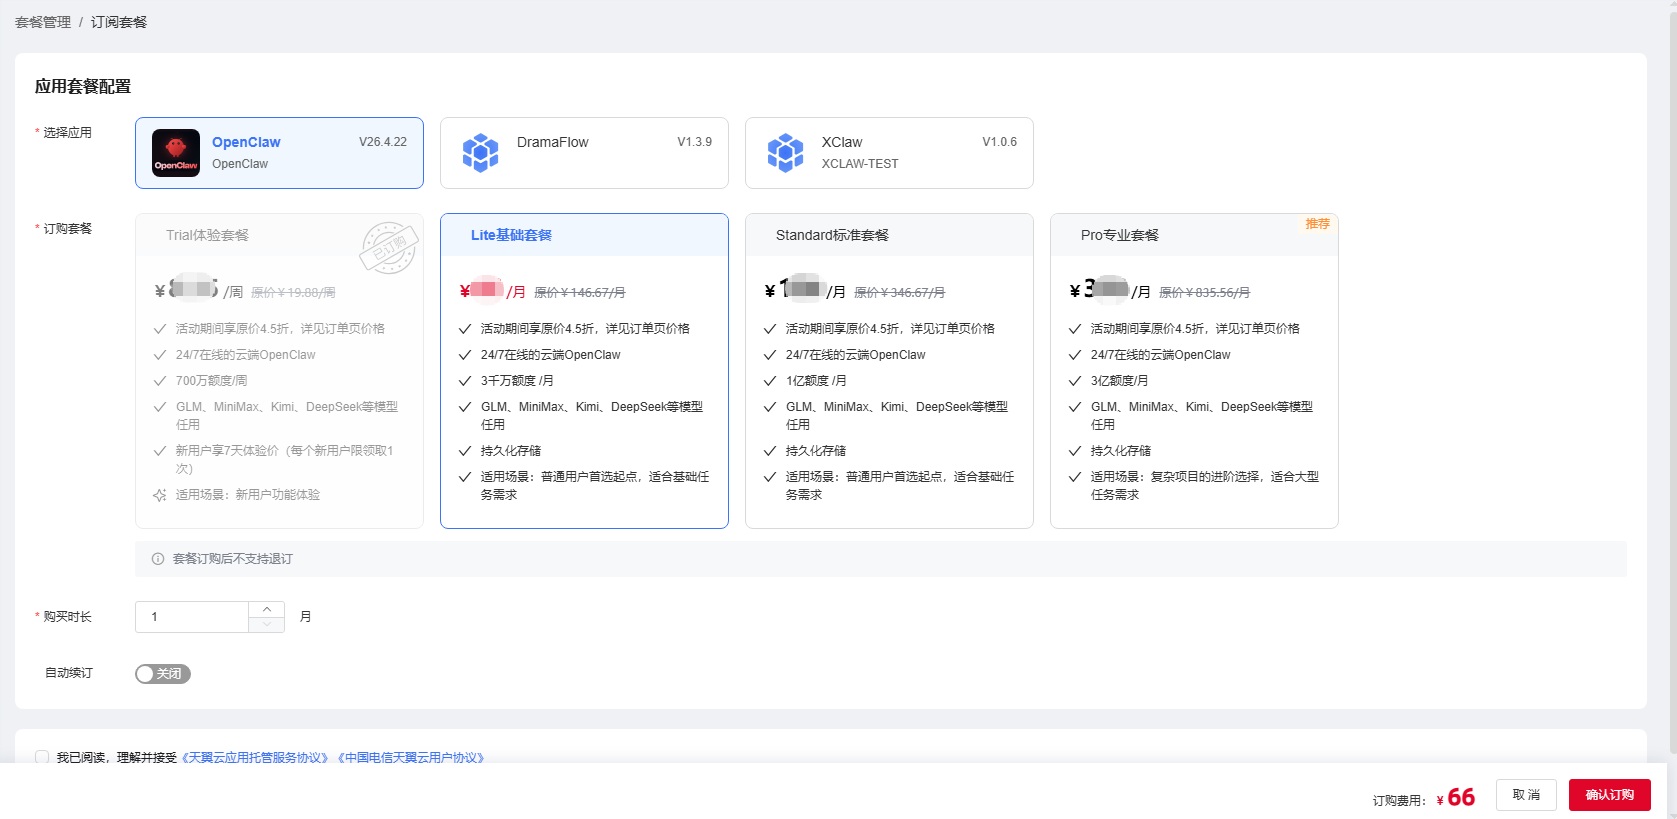Click the OpenClaw red app logo
Image resolution: width=1677 pixels, height=819 pixels.
[176, 153]
